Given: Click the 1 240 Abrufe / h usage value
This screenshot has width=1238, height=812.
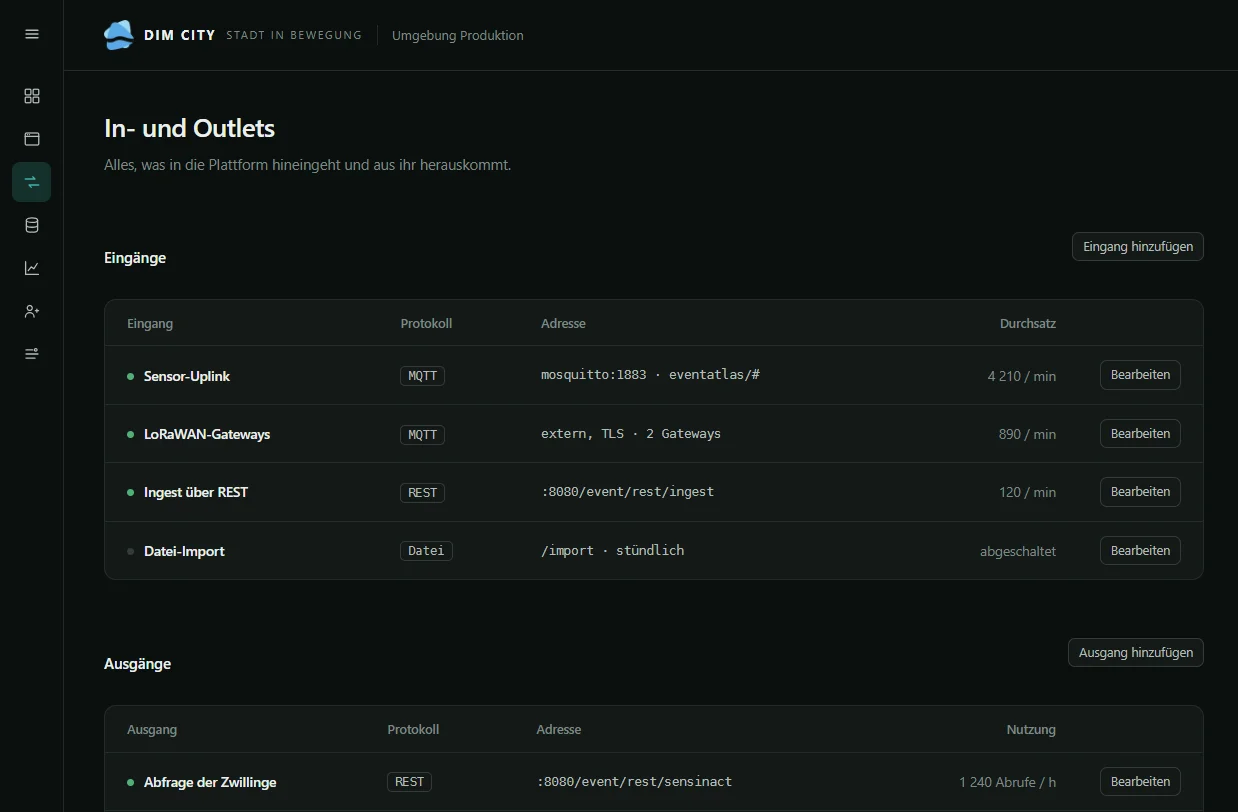Looking at the screenshot, I should [1008, 782].
